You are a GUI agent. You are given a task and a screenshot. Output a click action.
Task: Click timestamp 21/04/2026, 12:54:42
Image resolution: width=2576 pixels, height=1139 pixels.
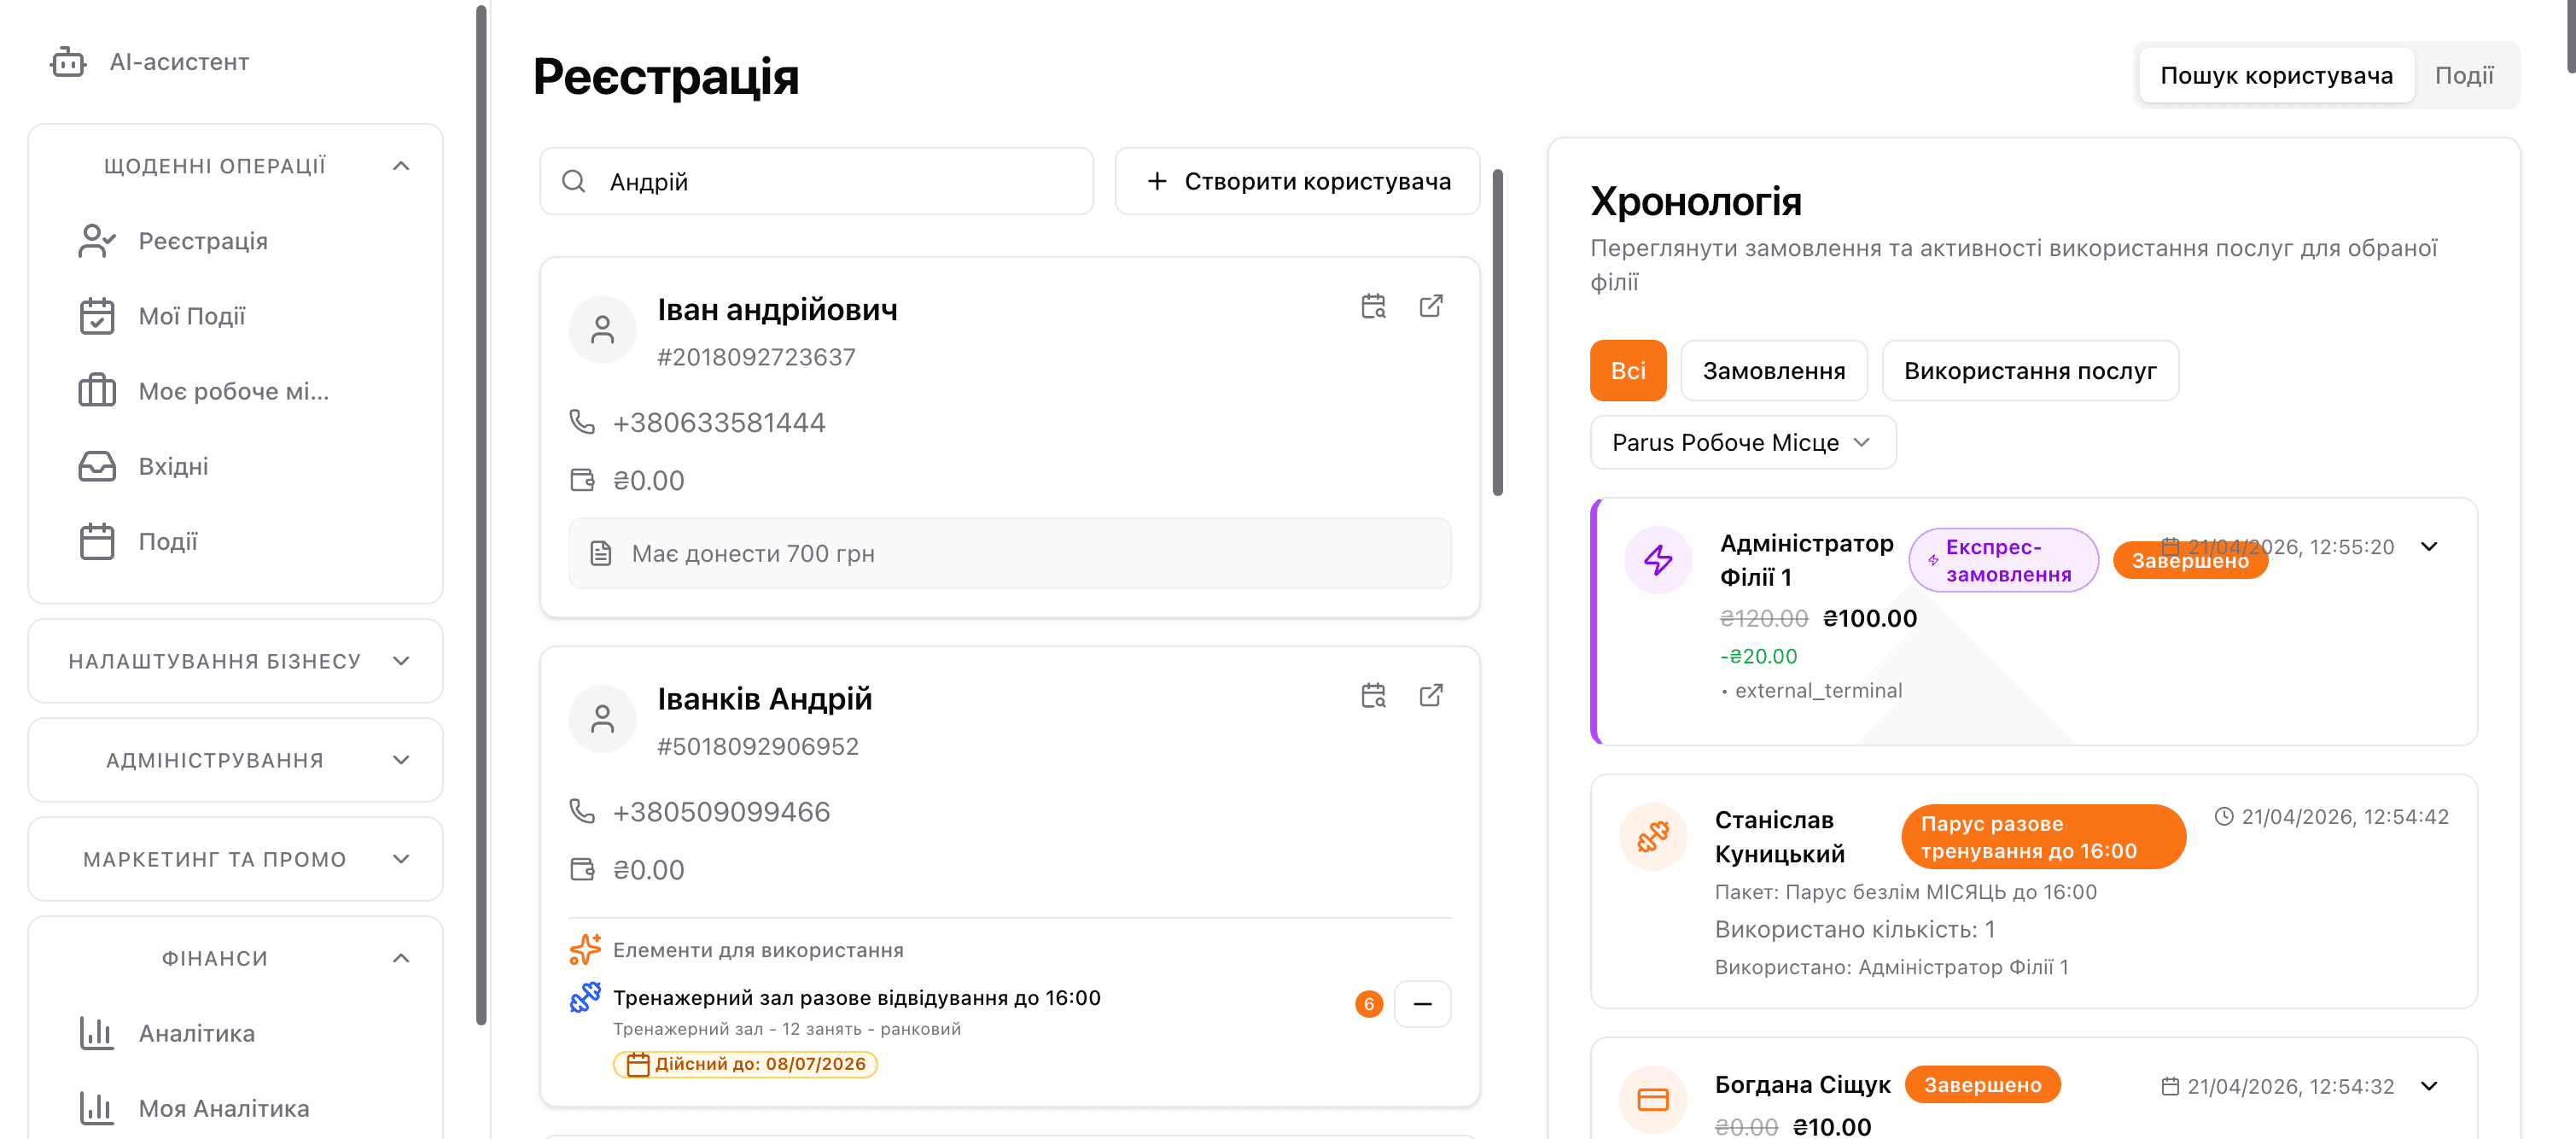(x=2344, y=817)
